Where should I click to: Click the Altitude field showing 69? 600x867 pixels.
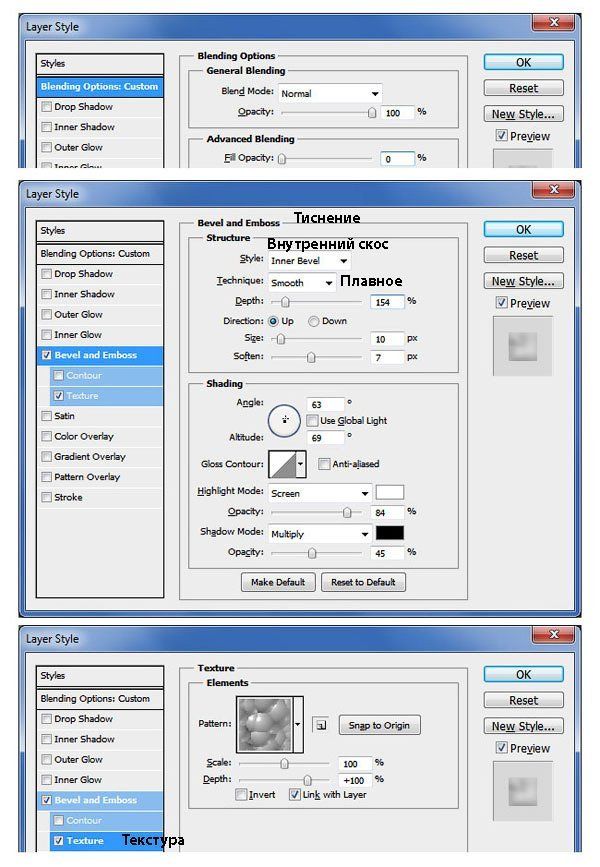(x=325, y=438)
